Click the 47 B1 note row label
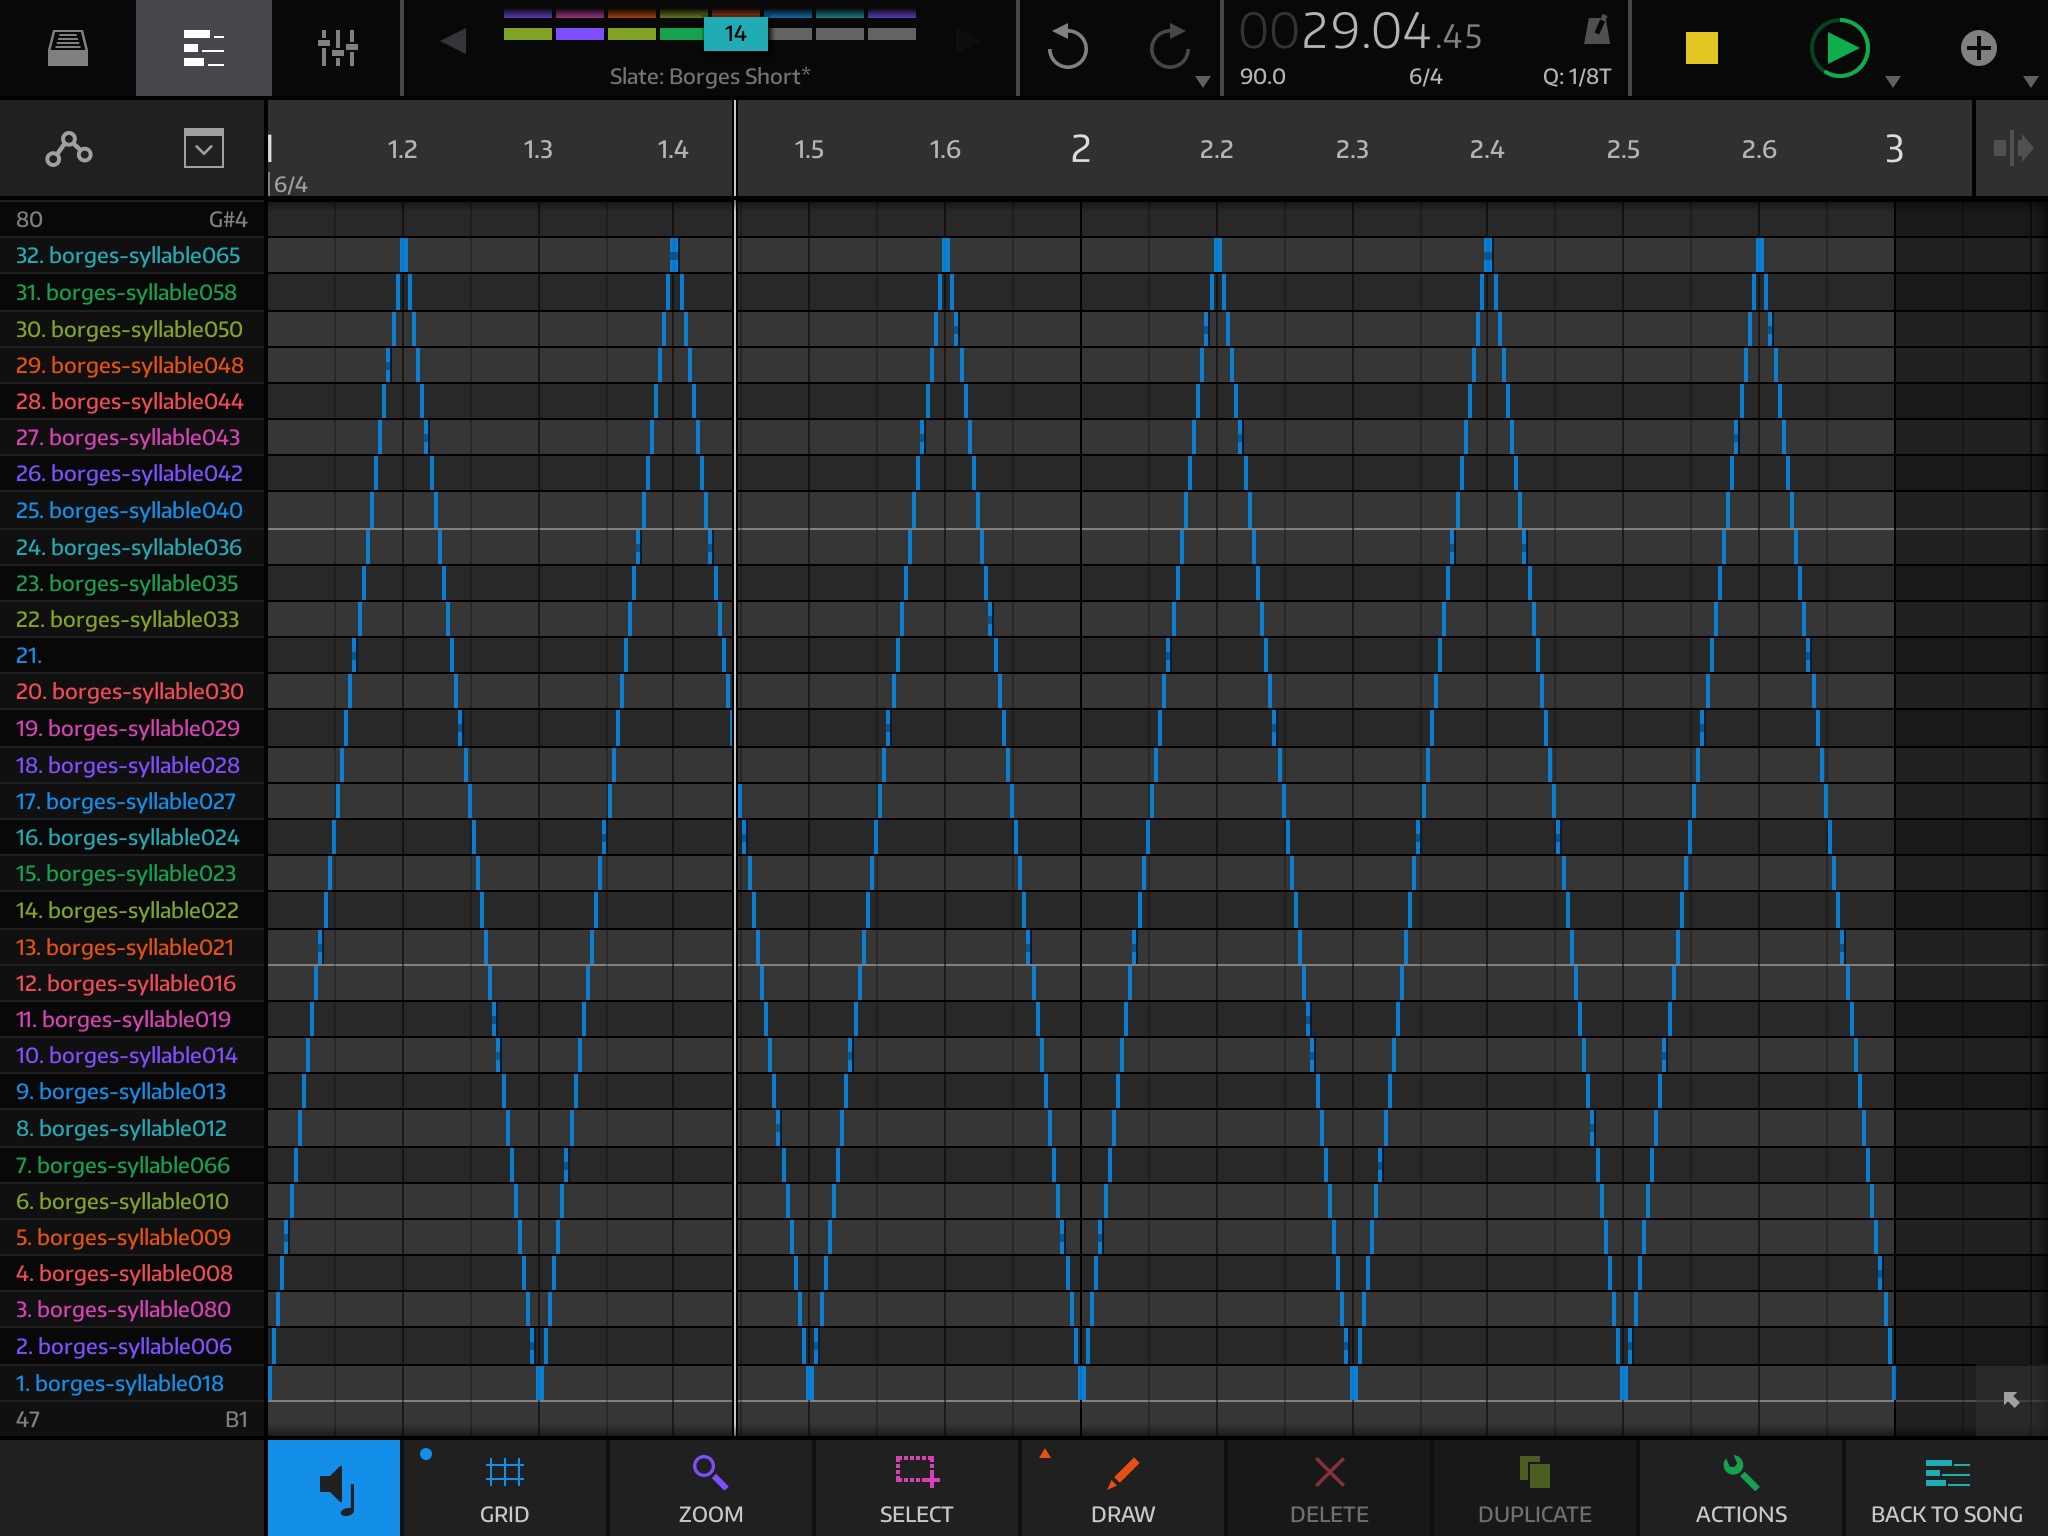 [132, 1420]
